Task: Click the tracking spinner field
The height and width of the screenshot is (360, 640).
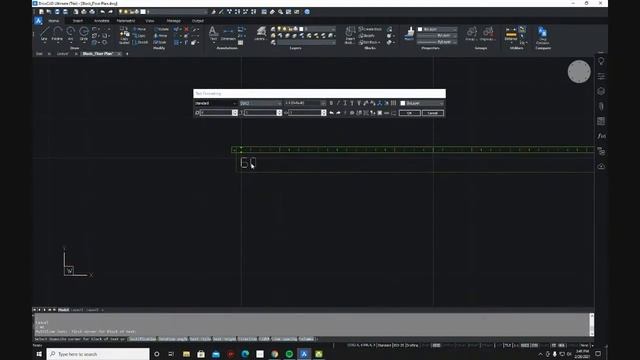Action: tap(262, 113)
